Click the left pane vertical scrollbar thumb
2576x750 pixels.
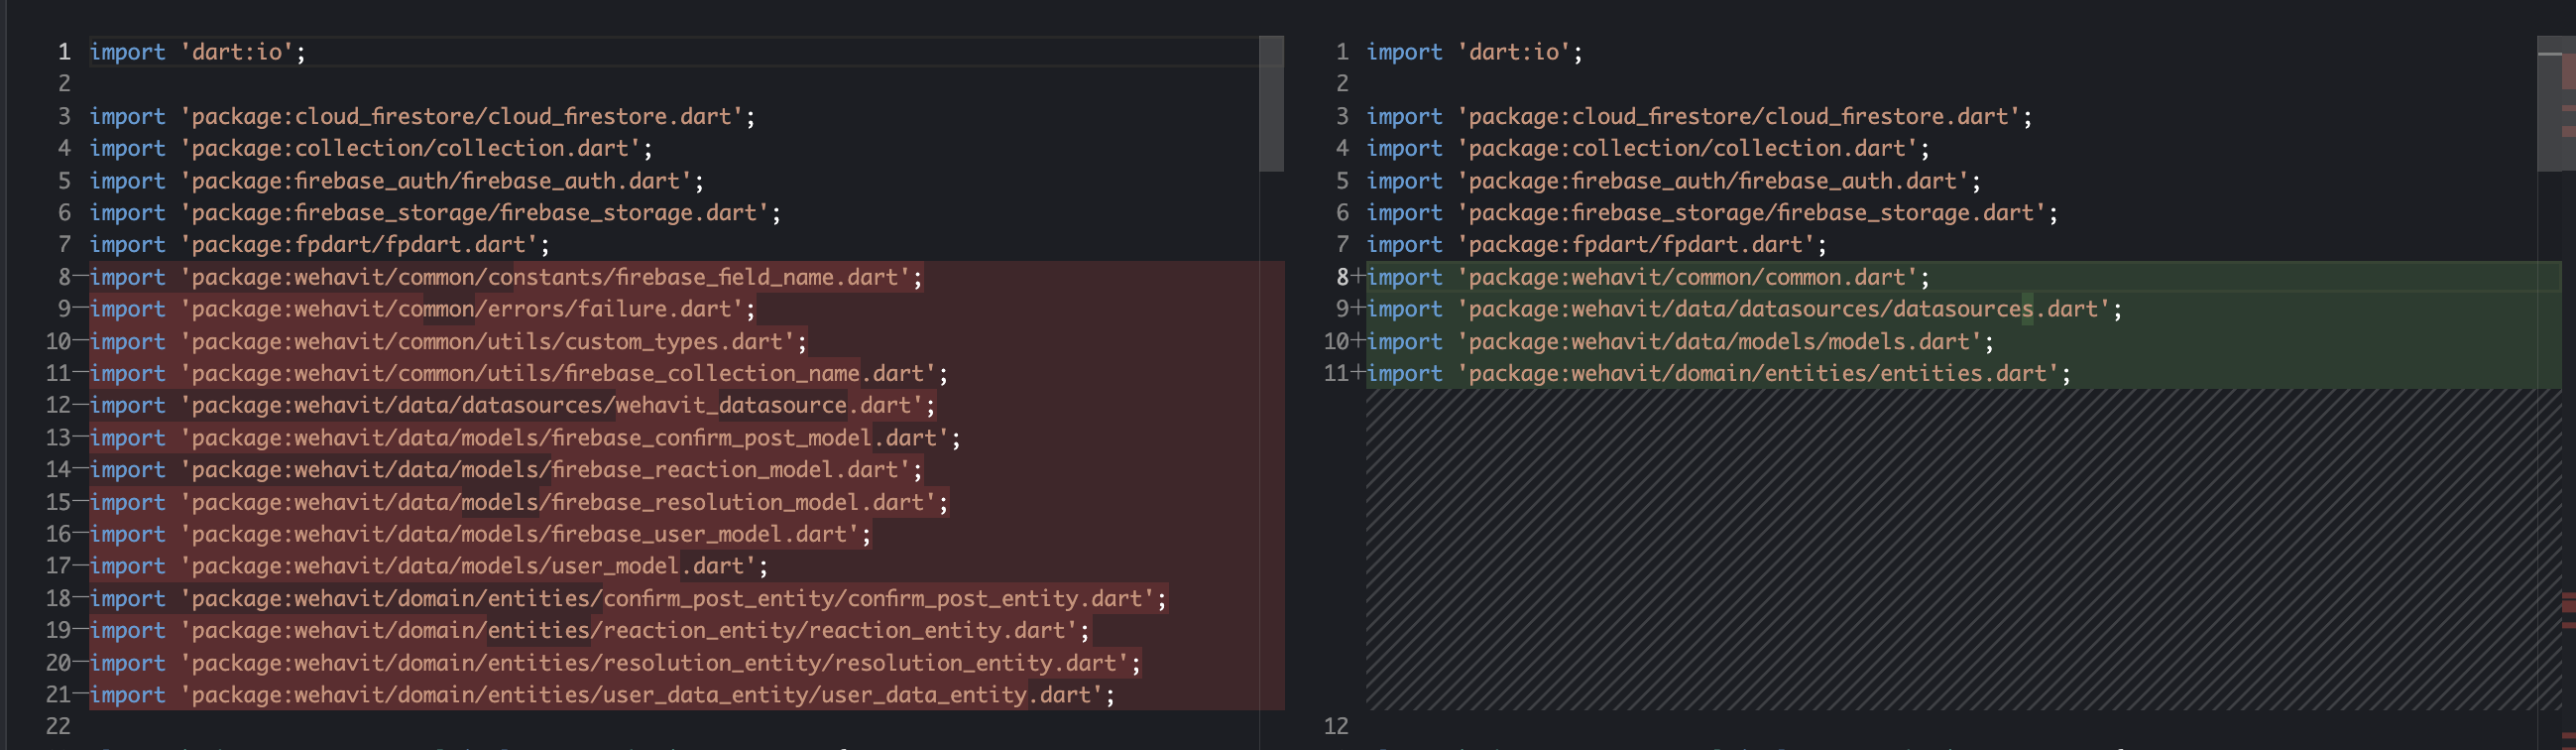click(x=1271, y=104)
